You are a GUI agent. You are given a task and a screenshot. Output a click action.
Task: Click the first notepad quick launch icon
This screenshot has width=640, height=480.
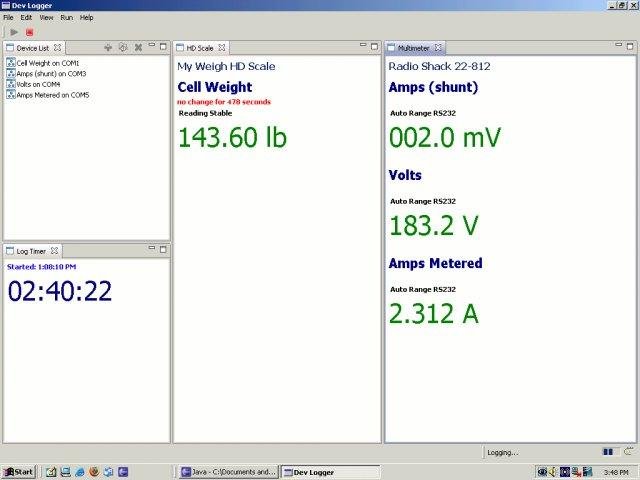tap(51, 472)
